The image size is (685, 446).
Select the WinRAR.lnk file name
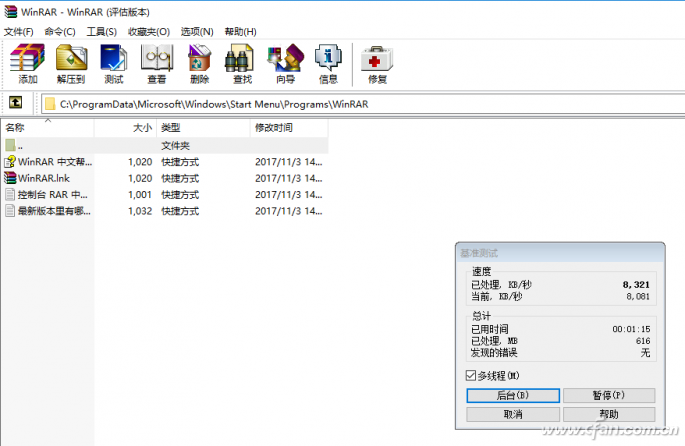point(44,178)
